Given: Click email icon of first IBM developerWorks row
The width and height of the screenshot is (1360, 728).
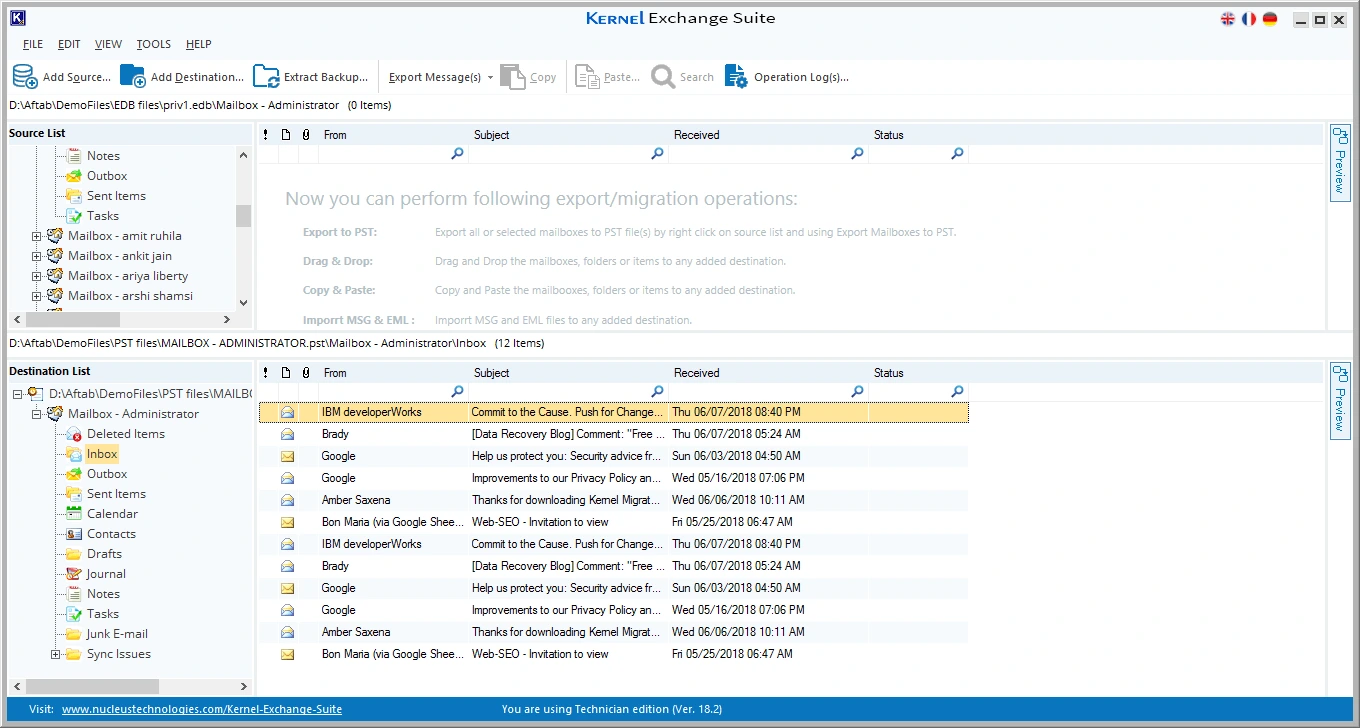Looking at the screenshot, I should pyautogui.click(x=287, y=412).
